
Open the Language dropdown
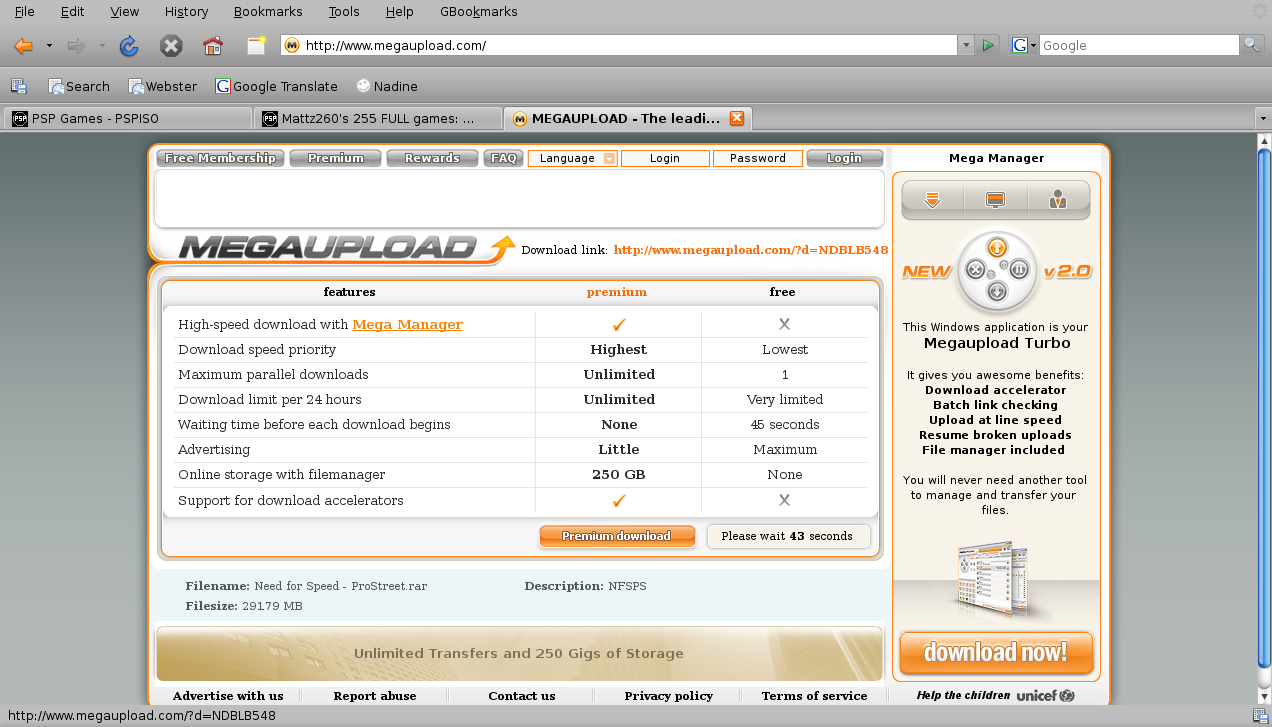(x=573, y=158)
